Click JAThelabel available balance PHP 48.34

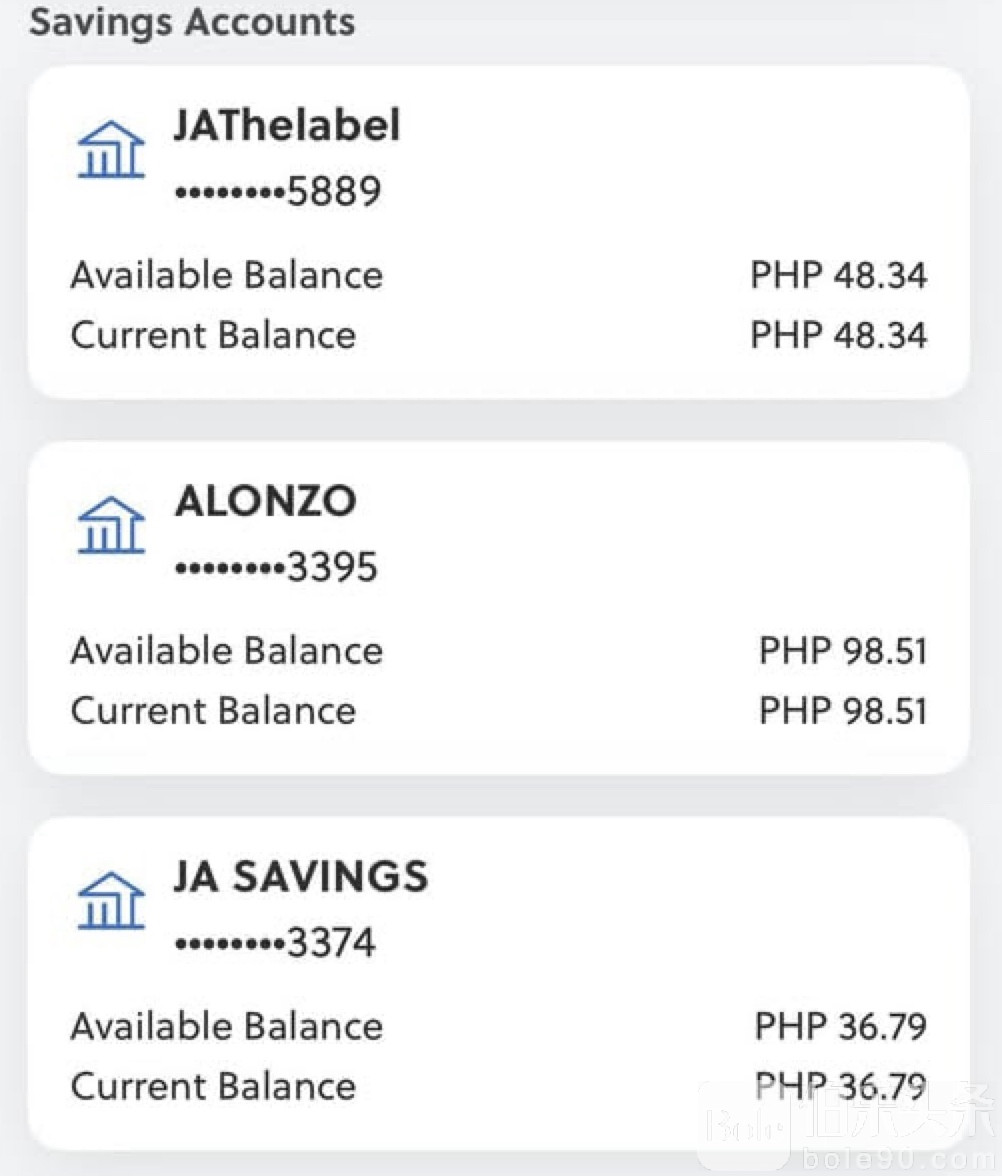(x=838, y=275)
